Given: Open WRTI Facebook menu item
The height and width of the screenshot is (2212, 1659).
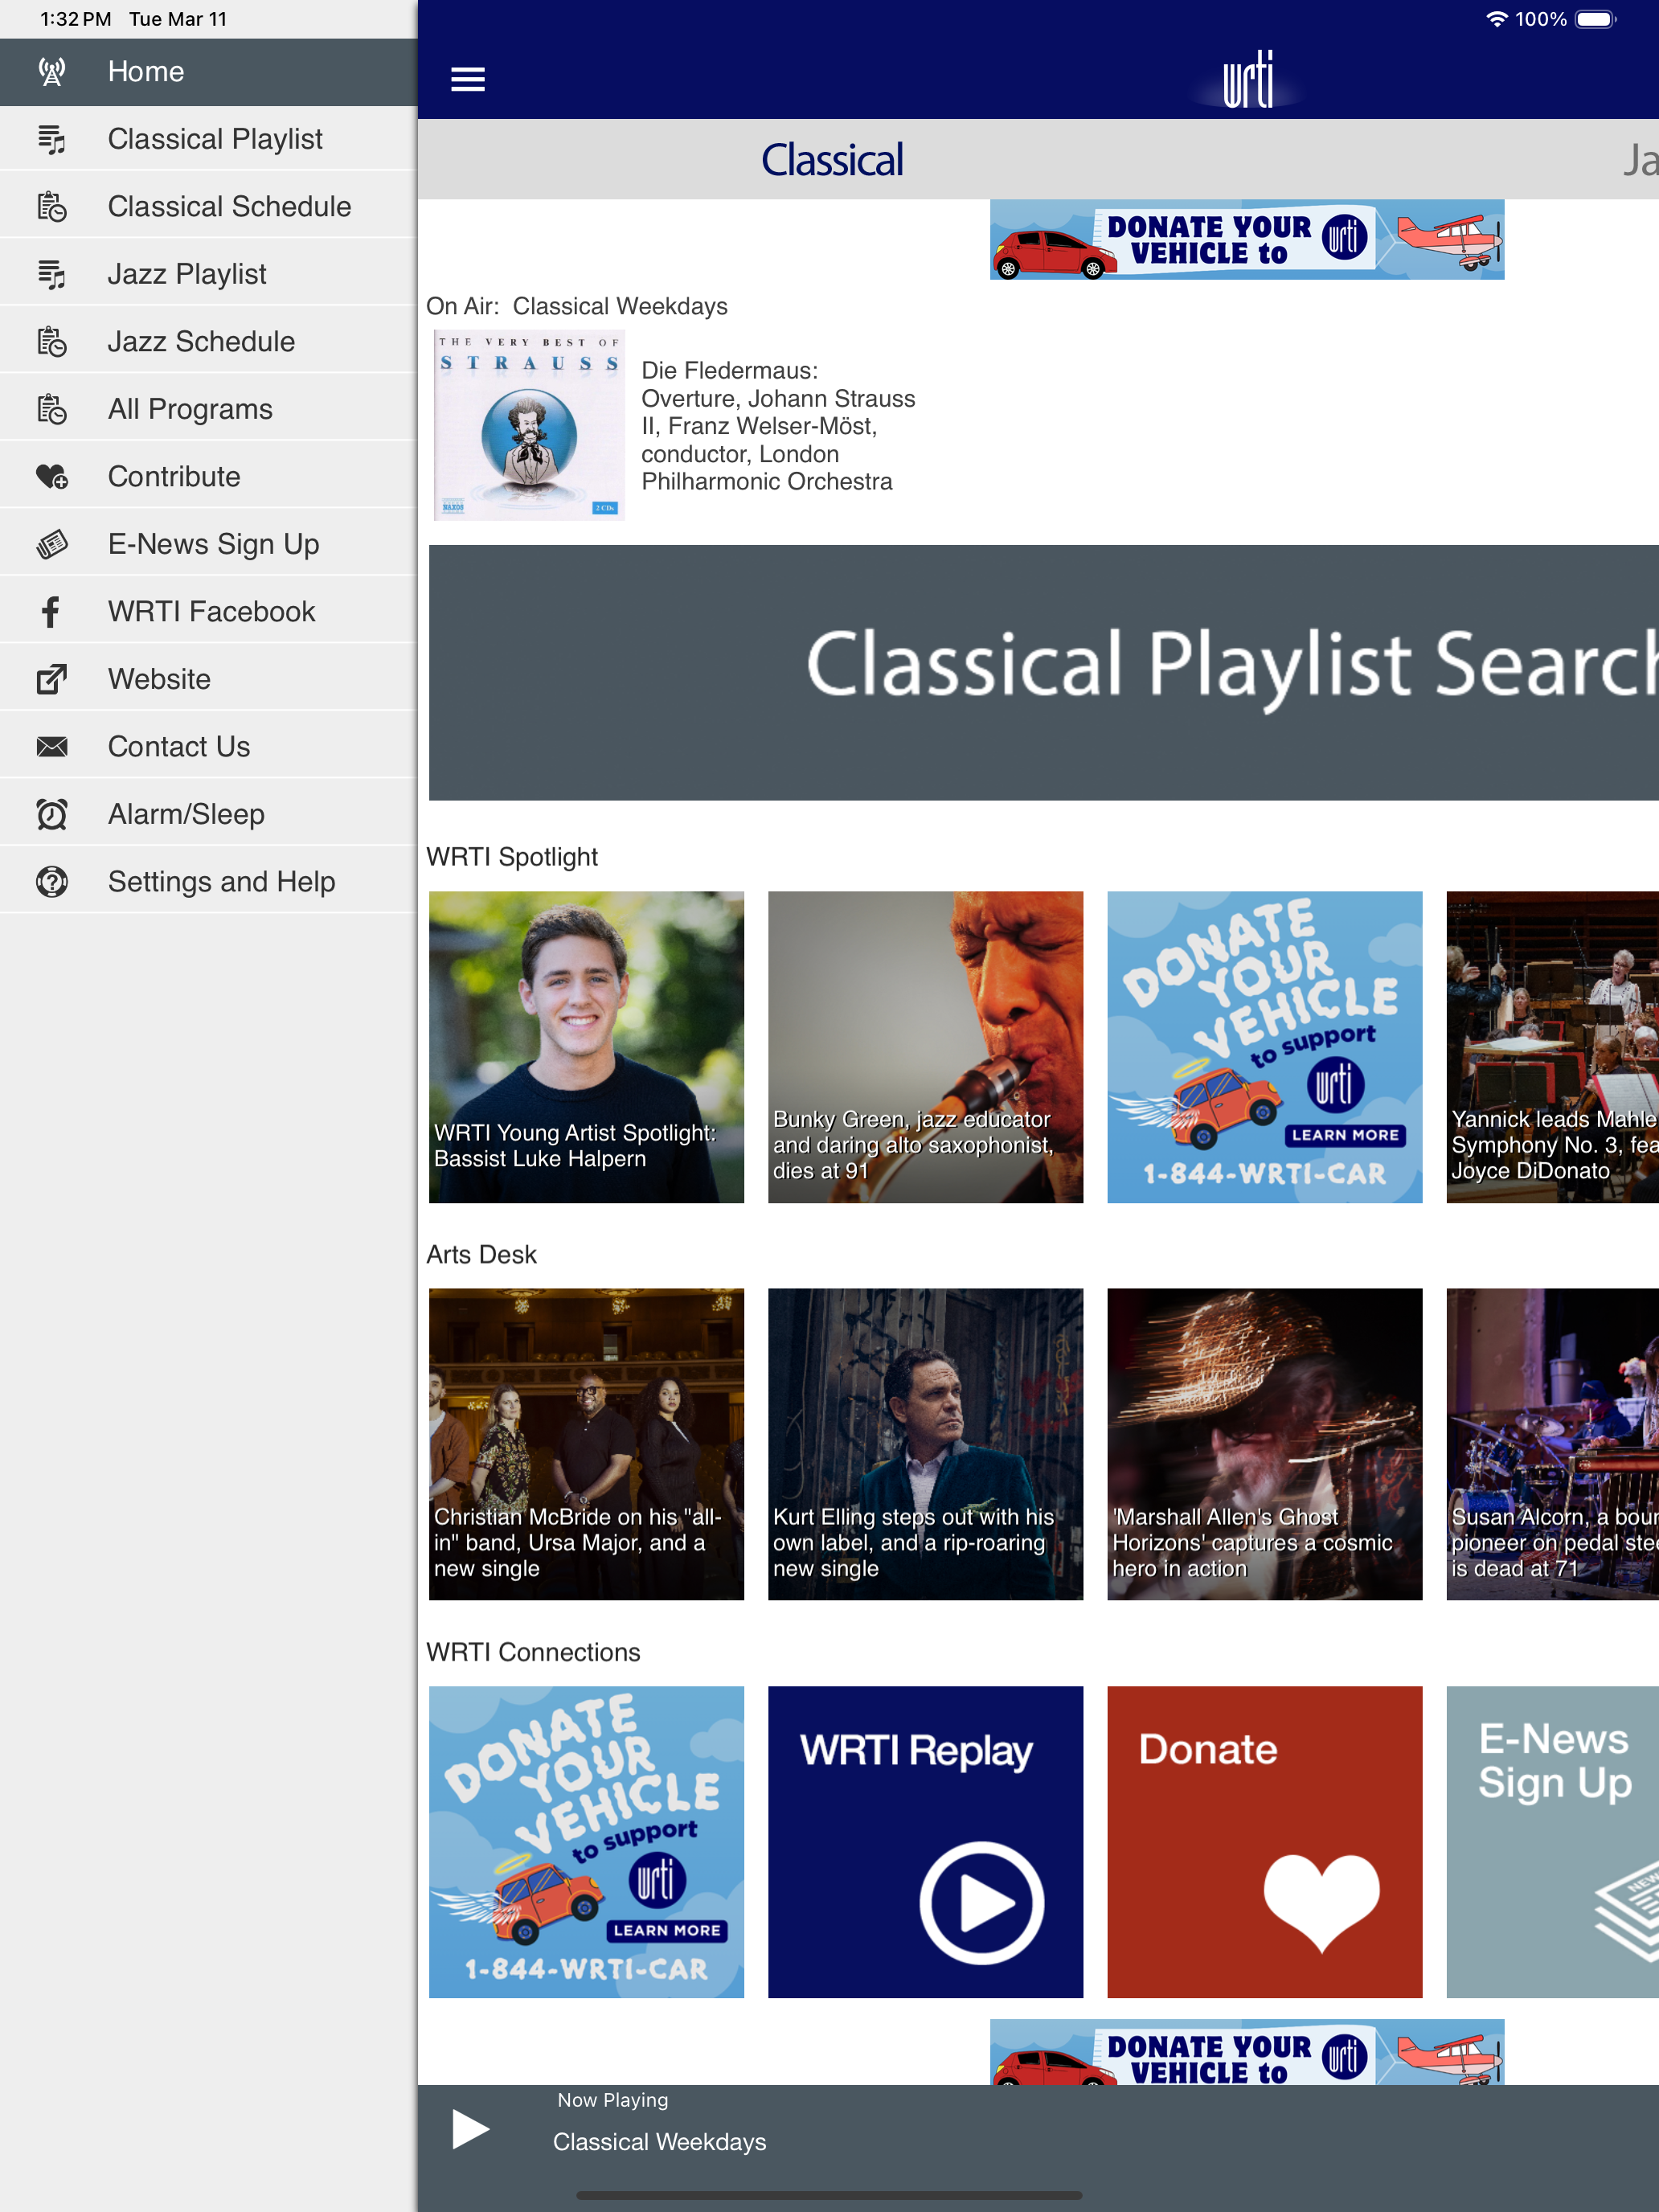Looking at the screenshot, I should pyautogui.click(x=208, y=612).
